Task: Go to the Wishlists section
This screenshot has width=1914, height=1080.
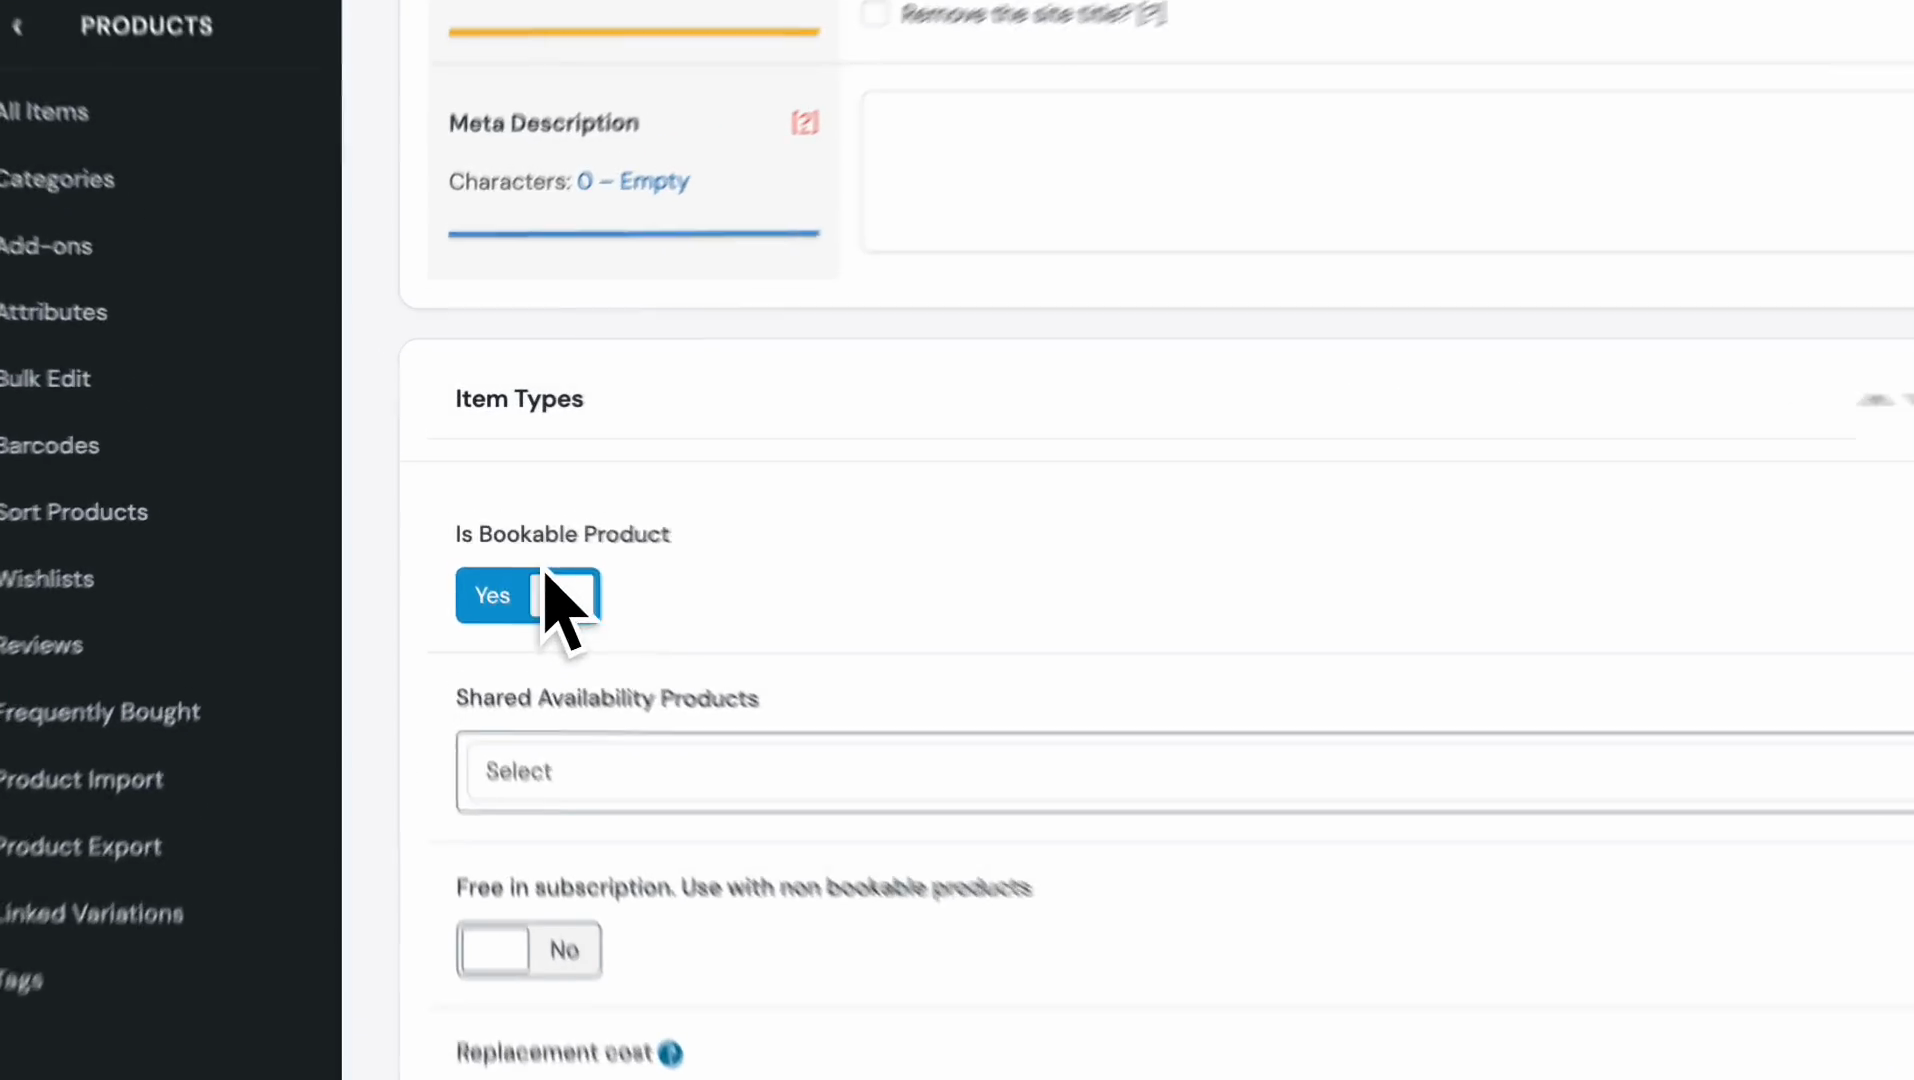Action: pos(47,579)
